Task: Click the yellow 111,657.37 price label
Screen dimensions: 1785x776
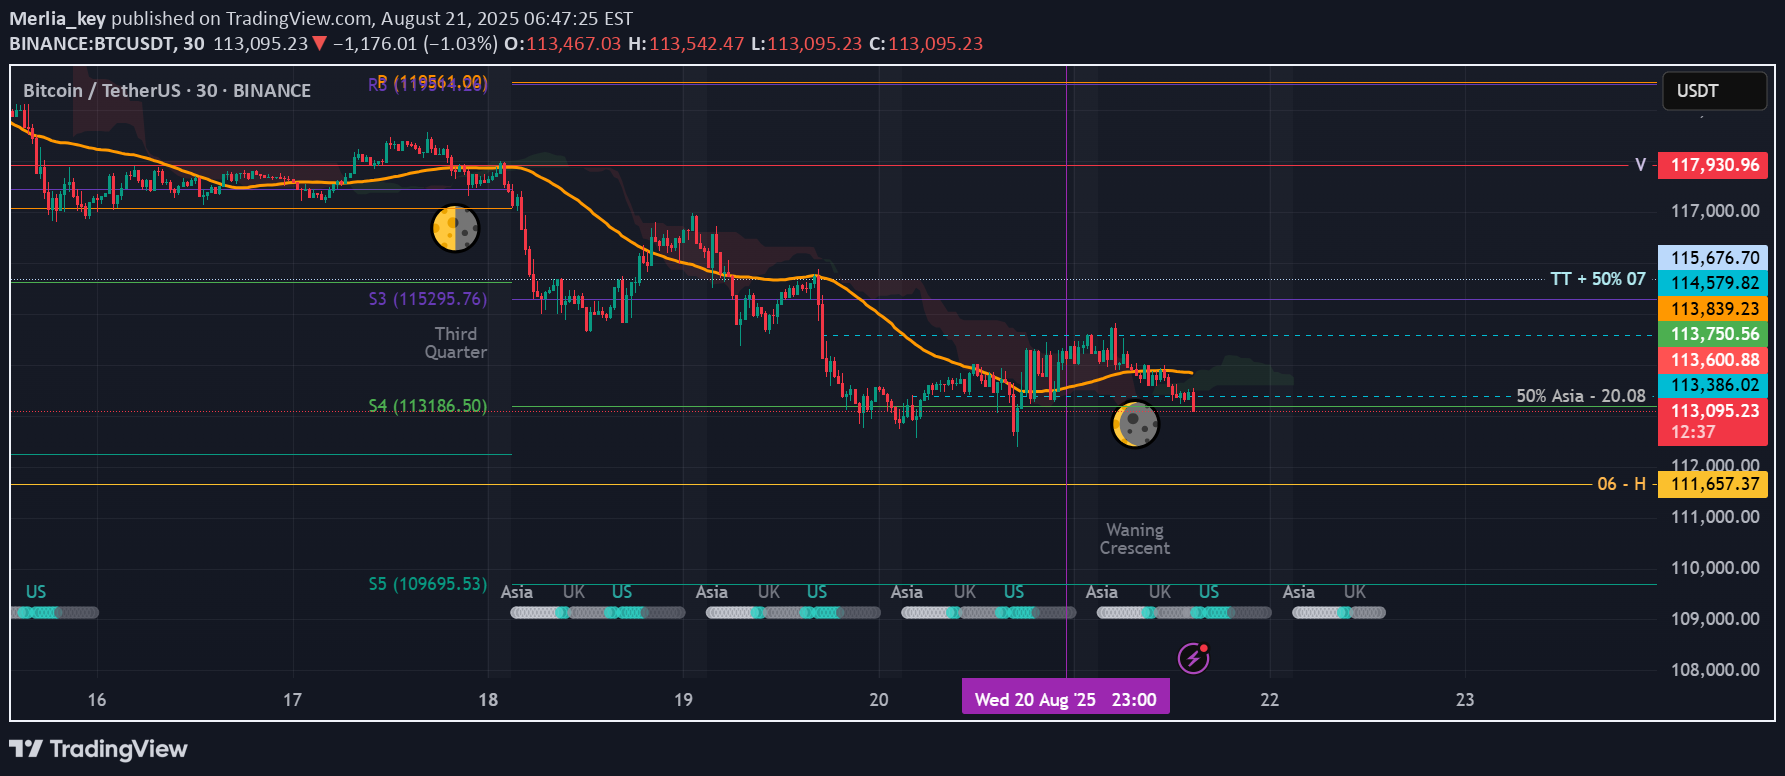Action: 1713,484
